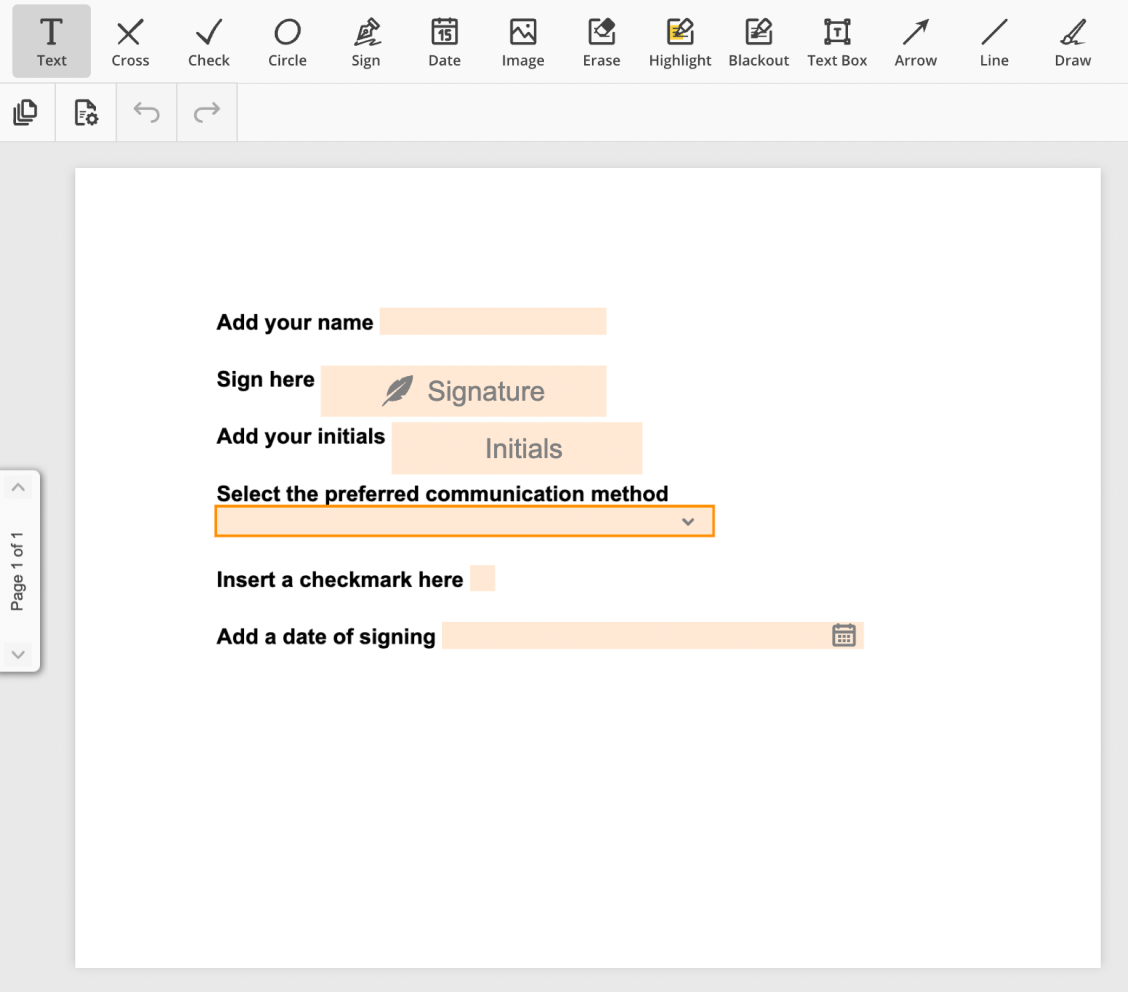
Task: Select the Check tool
Action: click(x=208, y=40)
